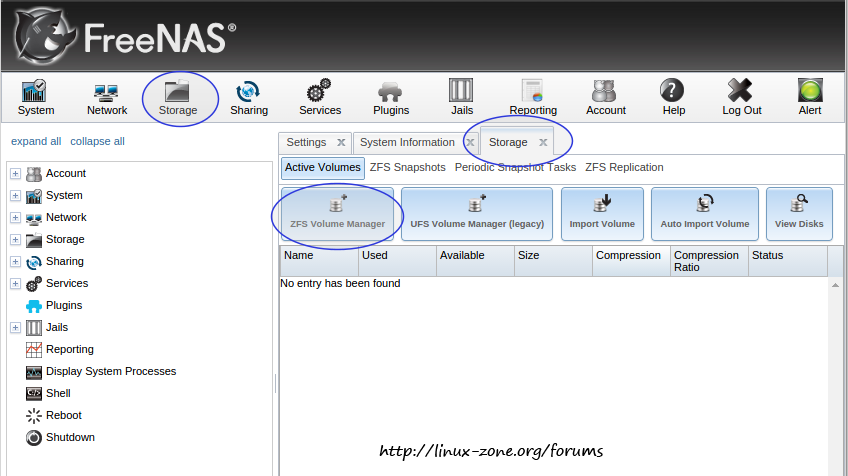Open the Sharing section in top toolbar
The height and width of the screenshot is (476, 848).
[x=249, y=98]
